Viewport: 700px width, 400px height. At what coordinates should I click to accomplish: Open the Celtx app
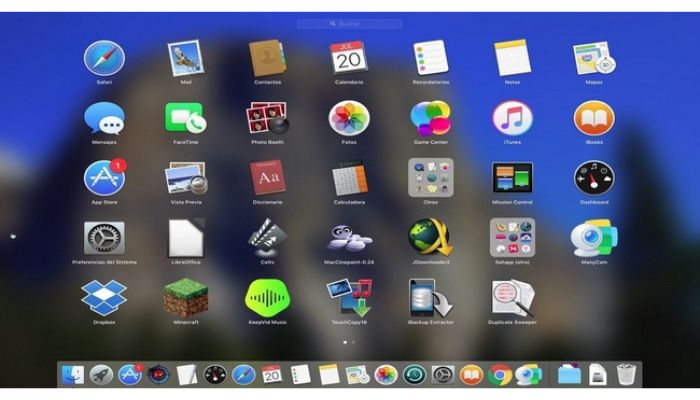pos(267,238)
